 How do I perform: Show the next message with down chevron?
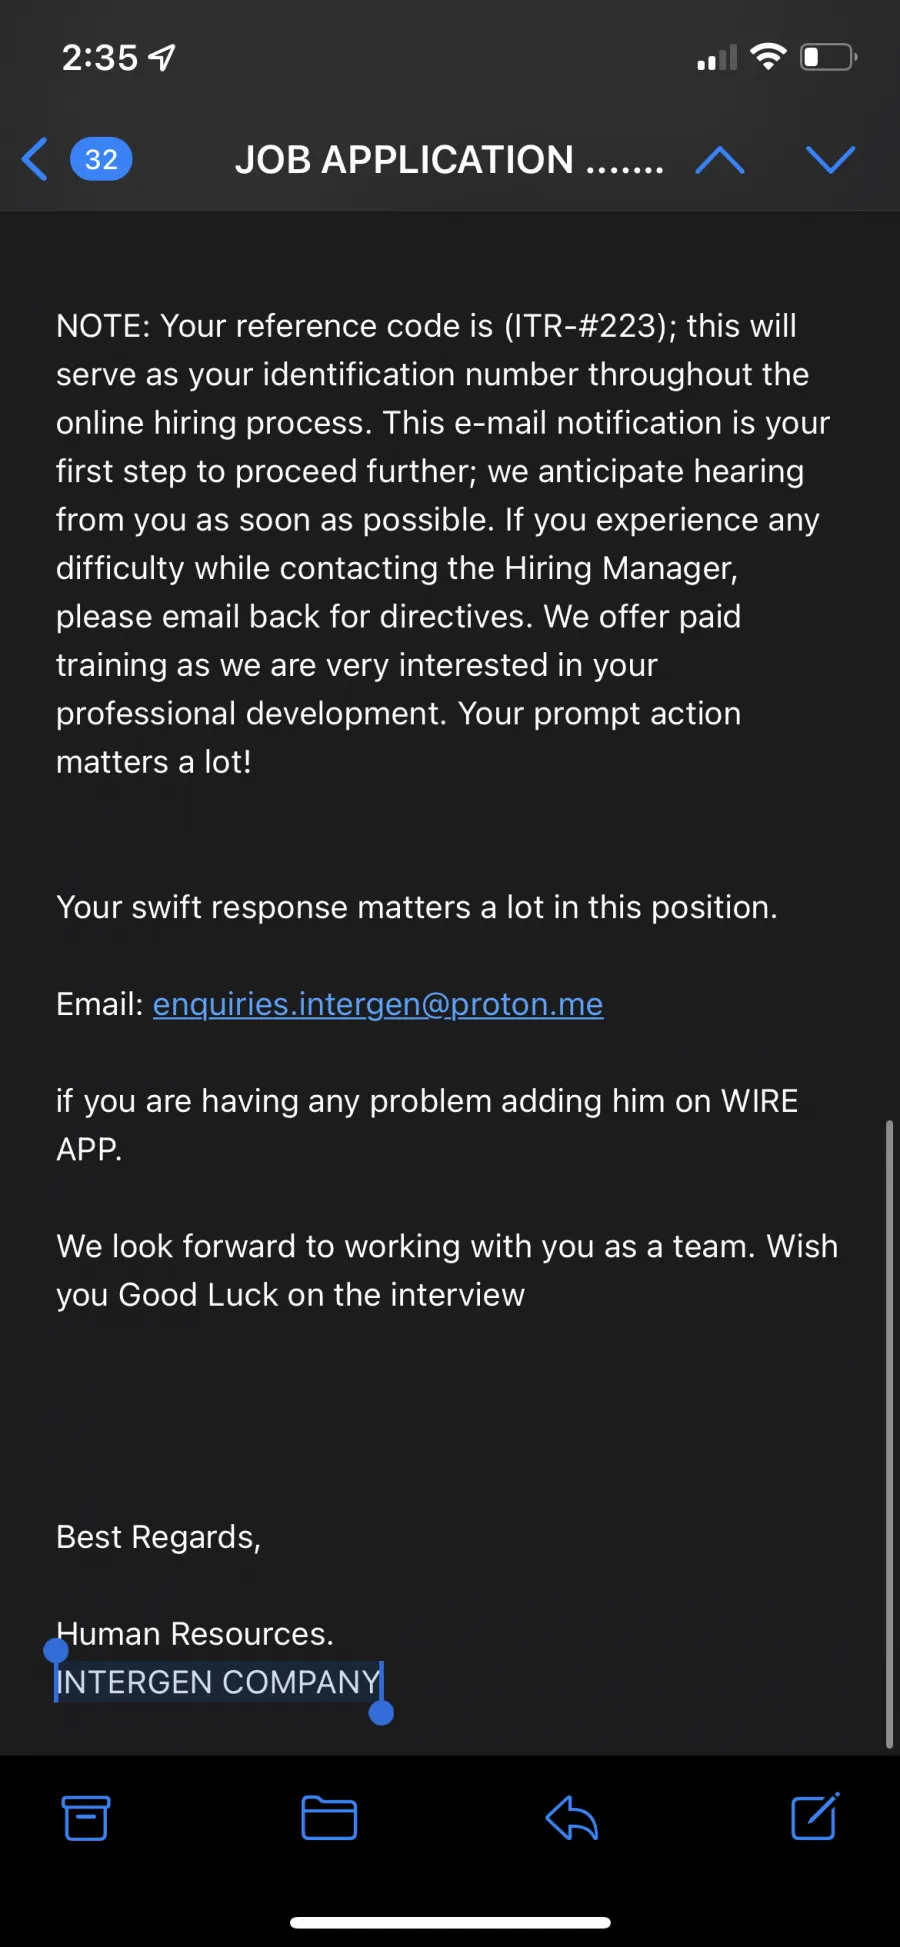pos(831,160)
